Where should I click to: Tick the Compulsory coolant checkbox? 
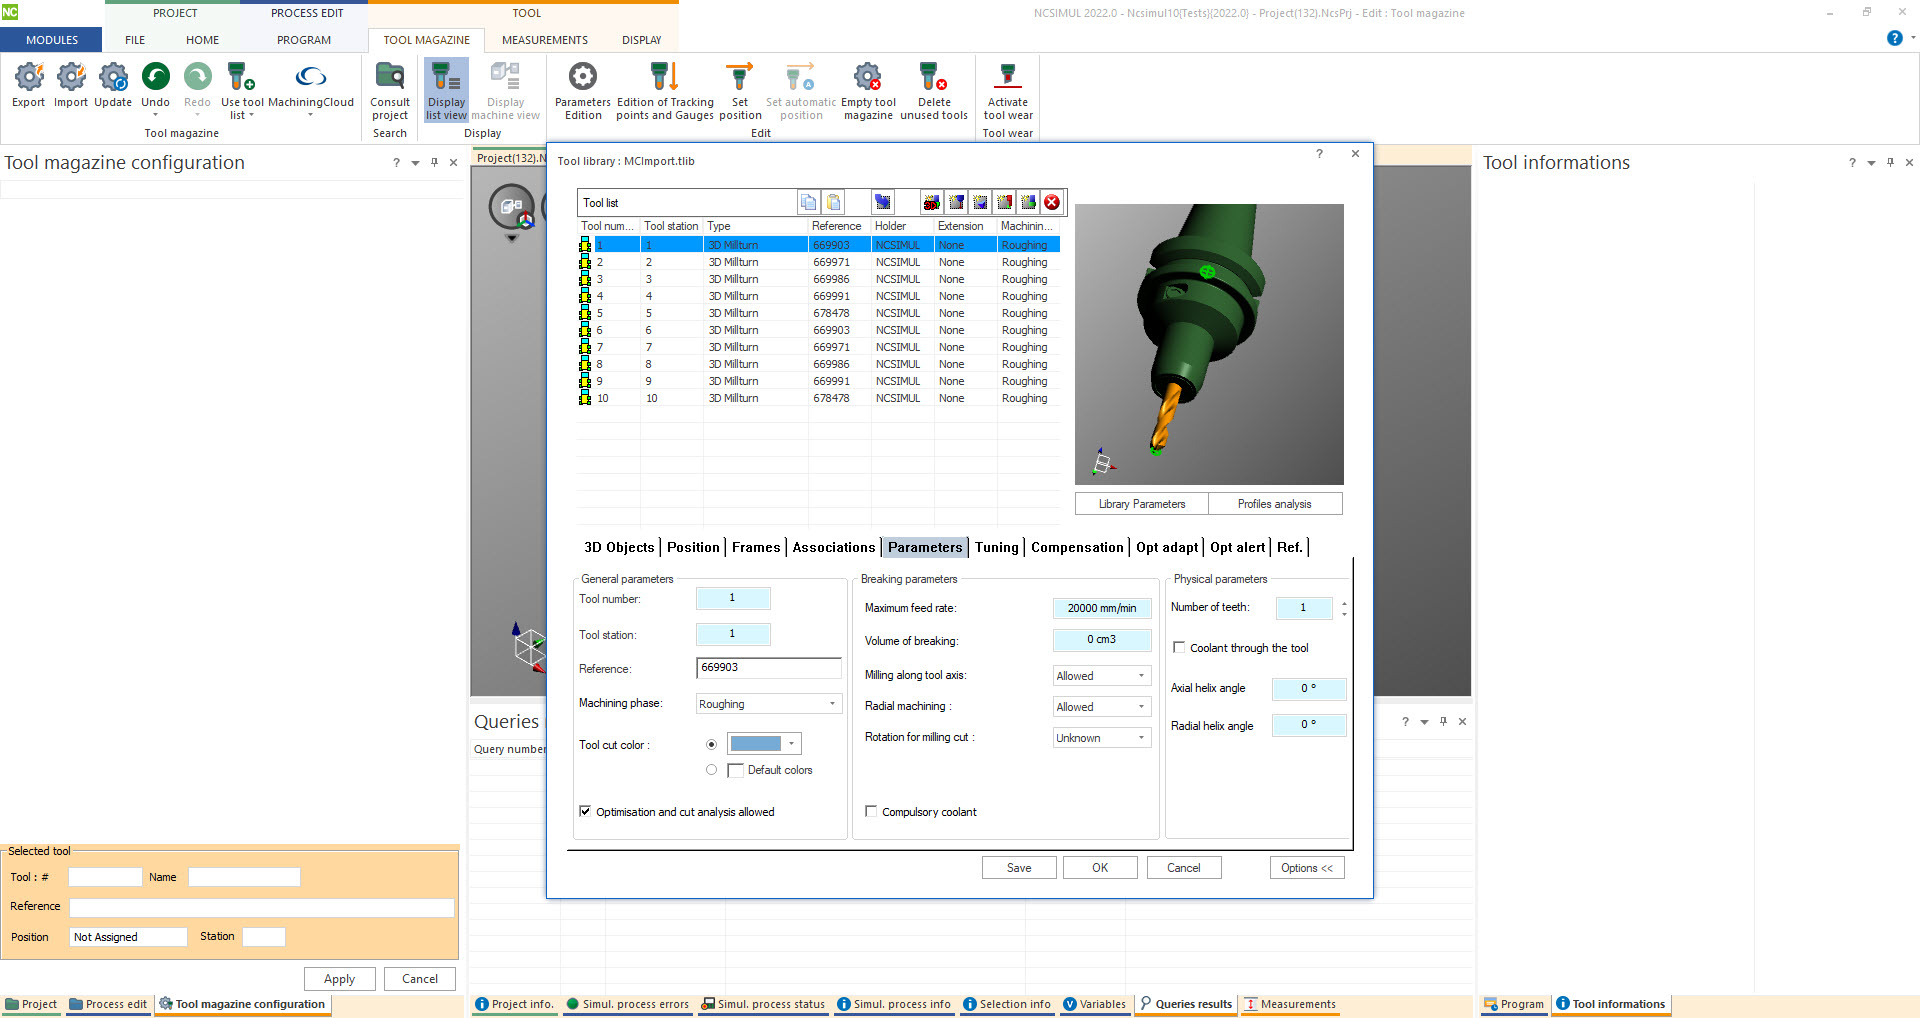(871, 812)
